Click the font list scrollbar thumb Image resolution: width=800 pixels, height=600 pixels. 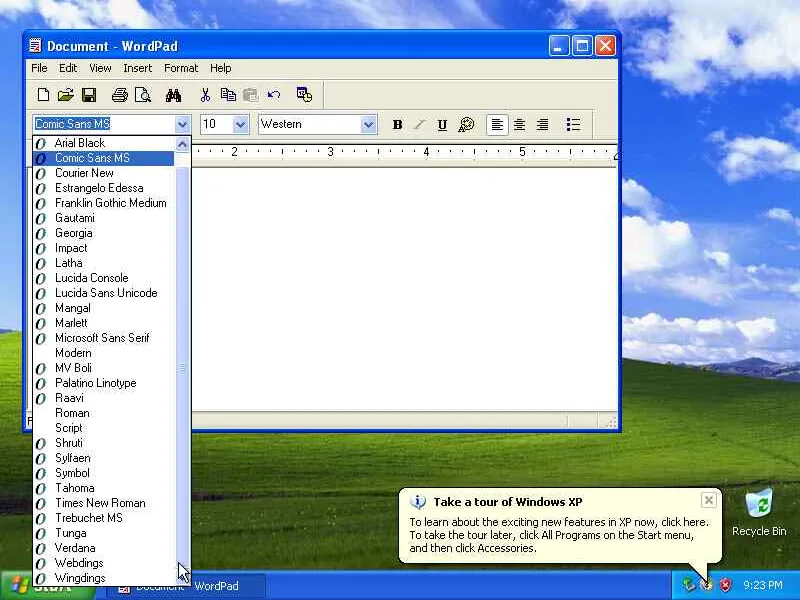182,367
